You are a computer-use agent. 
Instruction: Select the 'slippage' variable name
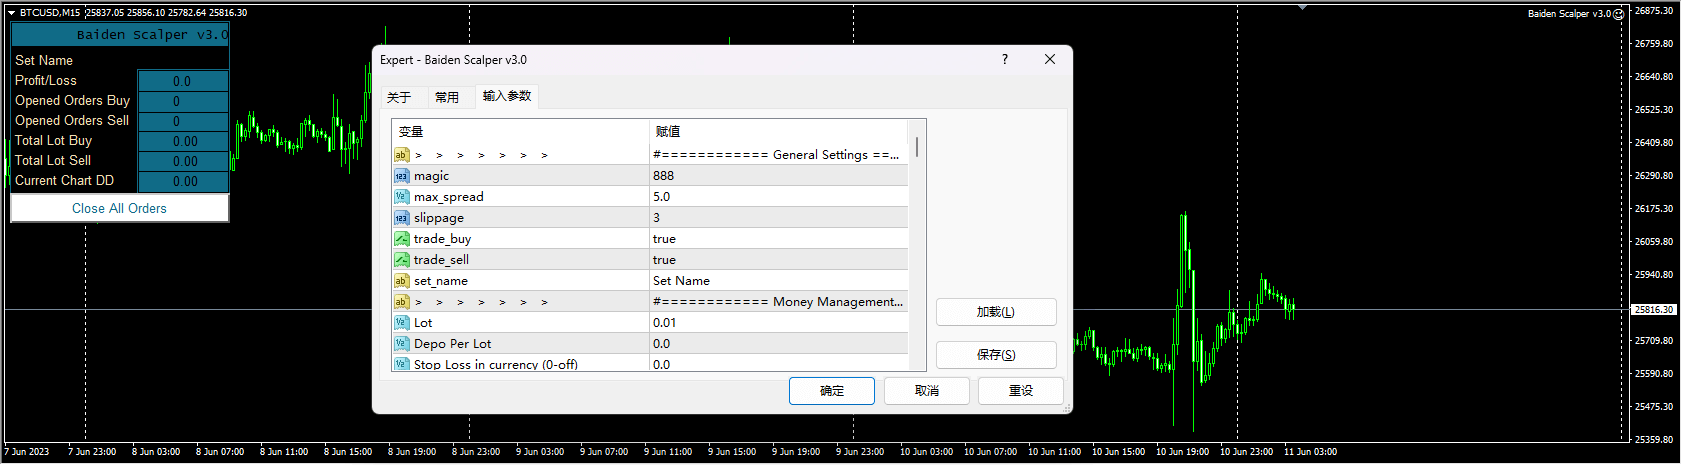pyautogui.click(x=438, y=218)
